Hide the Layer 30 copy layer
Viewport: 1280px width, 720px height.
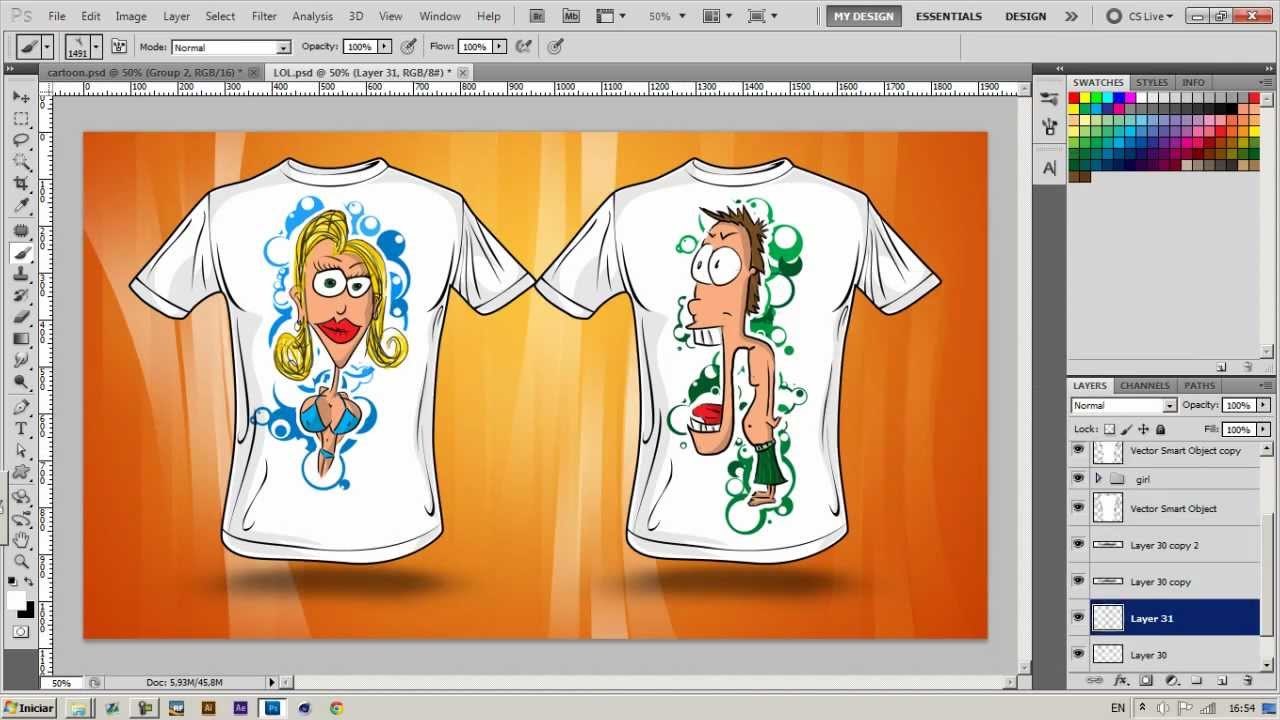coord(1078,581)
